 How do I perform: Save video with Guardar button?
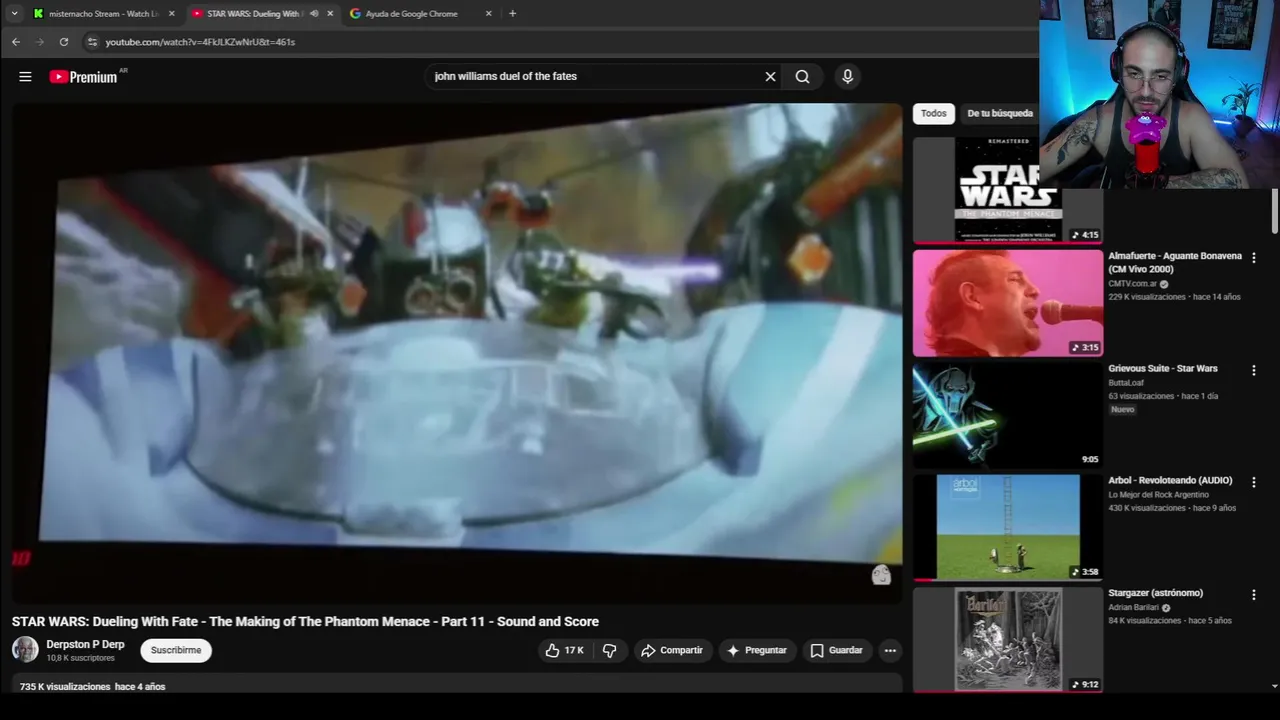836,650
